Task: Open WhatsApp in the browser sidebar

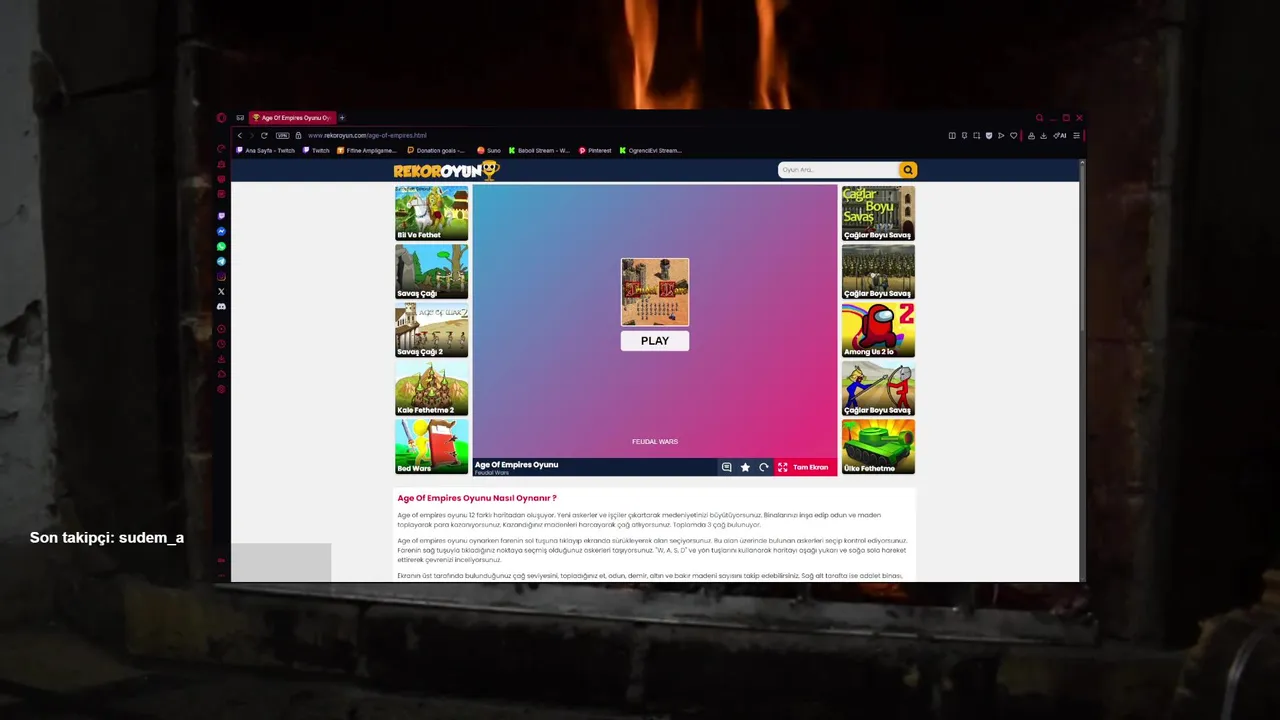Action: 221,246
